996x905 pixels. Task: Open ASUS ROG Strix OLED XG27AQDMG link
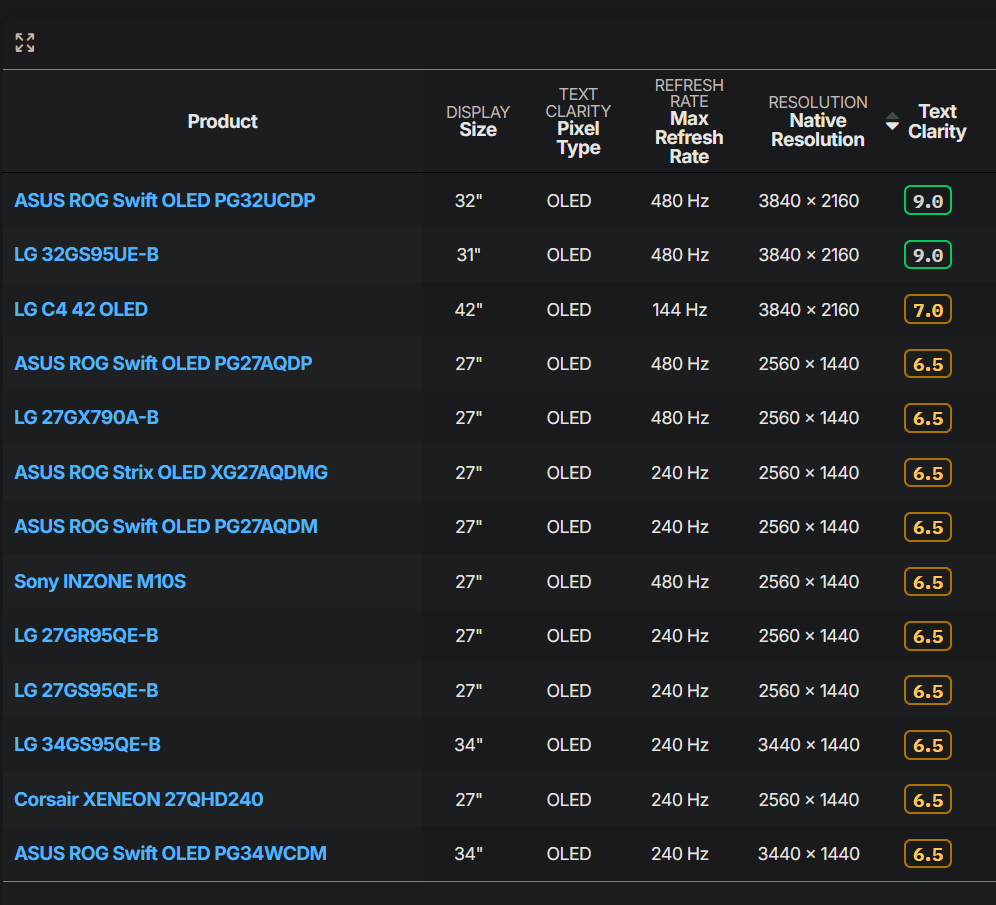[170, 472]
